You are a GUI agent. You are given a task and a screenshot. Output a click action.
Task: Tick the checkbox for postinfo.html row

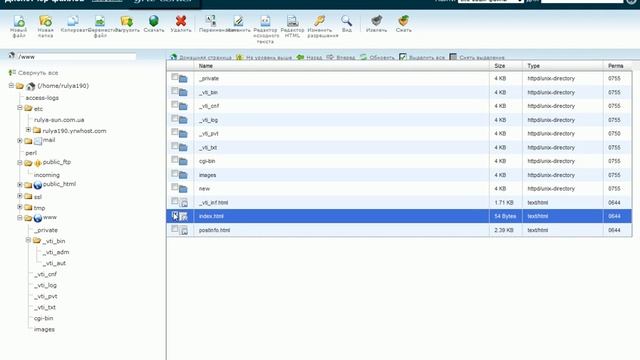174,229
